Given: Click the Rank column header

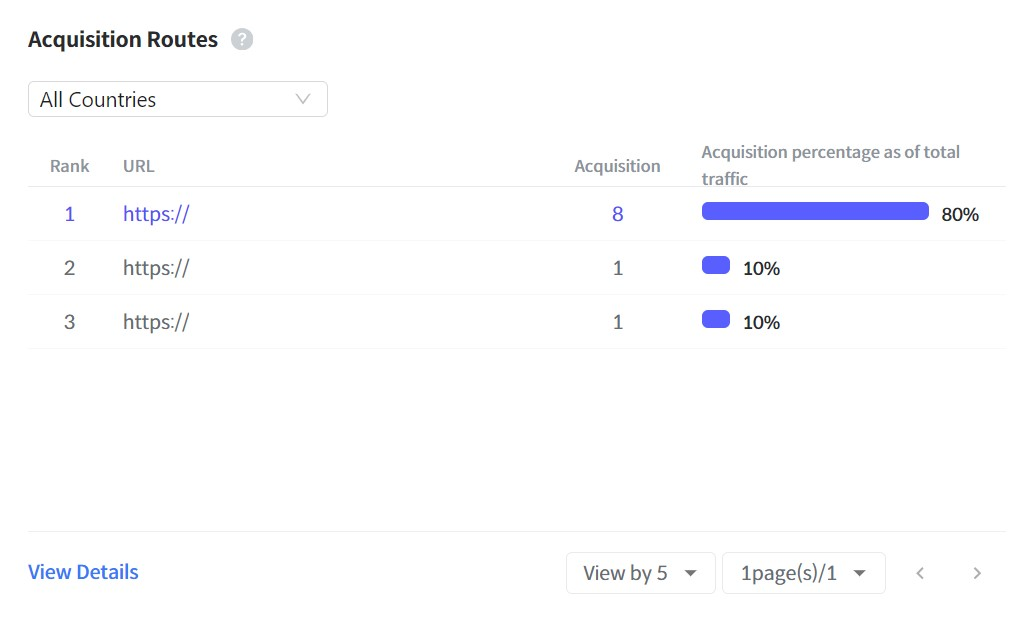Looking at the screenshot, I should click(x=69, y=166).
